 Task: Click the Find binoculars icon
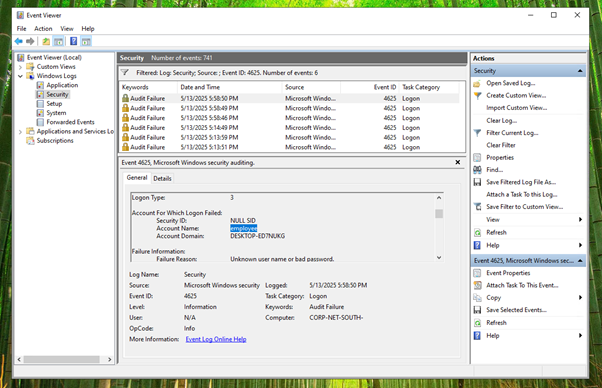tap(477, 170)
